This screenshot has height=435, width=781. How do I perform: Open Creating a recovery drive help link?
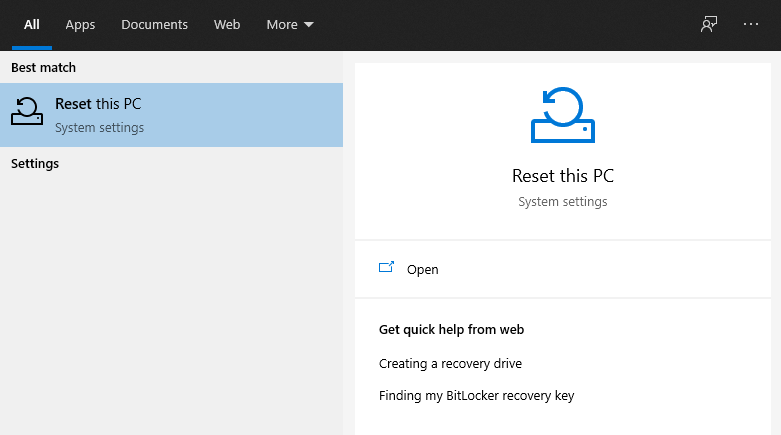[450, 364]
